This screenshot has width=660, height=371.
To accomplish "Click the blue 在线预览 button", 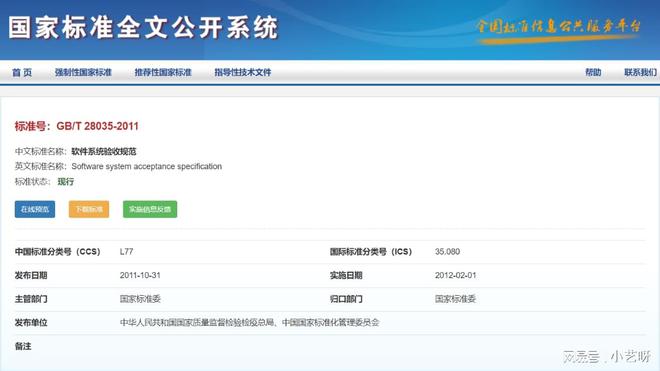I will point(35,209).
